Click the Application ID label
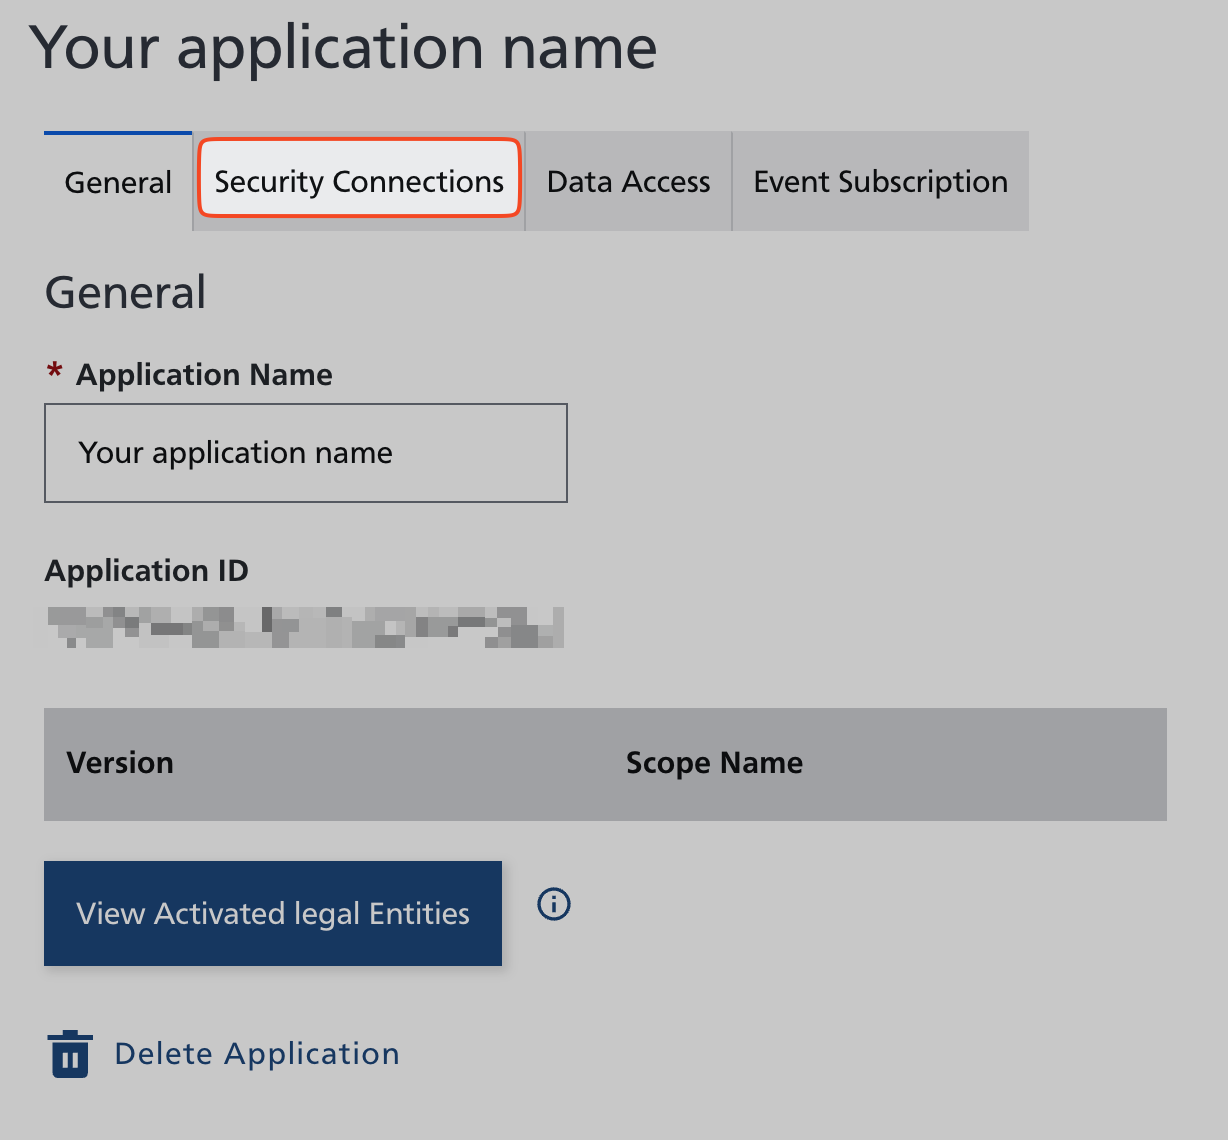The height and width of the screenshot is (1140, 1228). click(147, 571)
